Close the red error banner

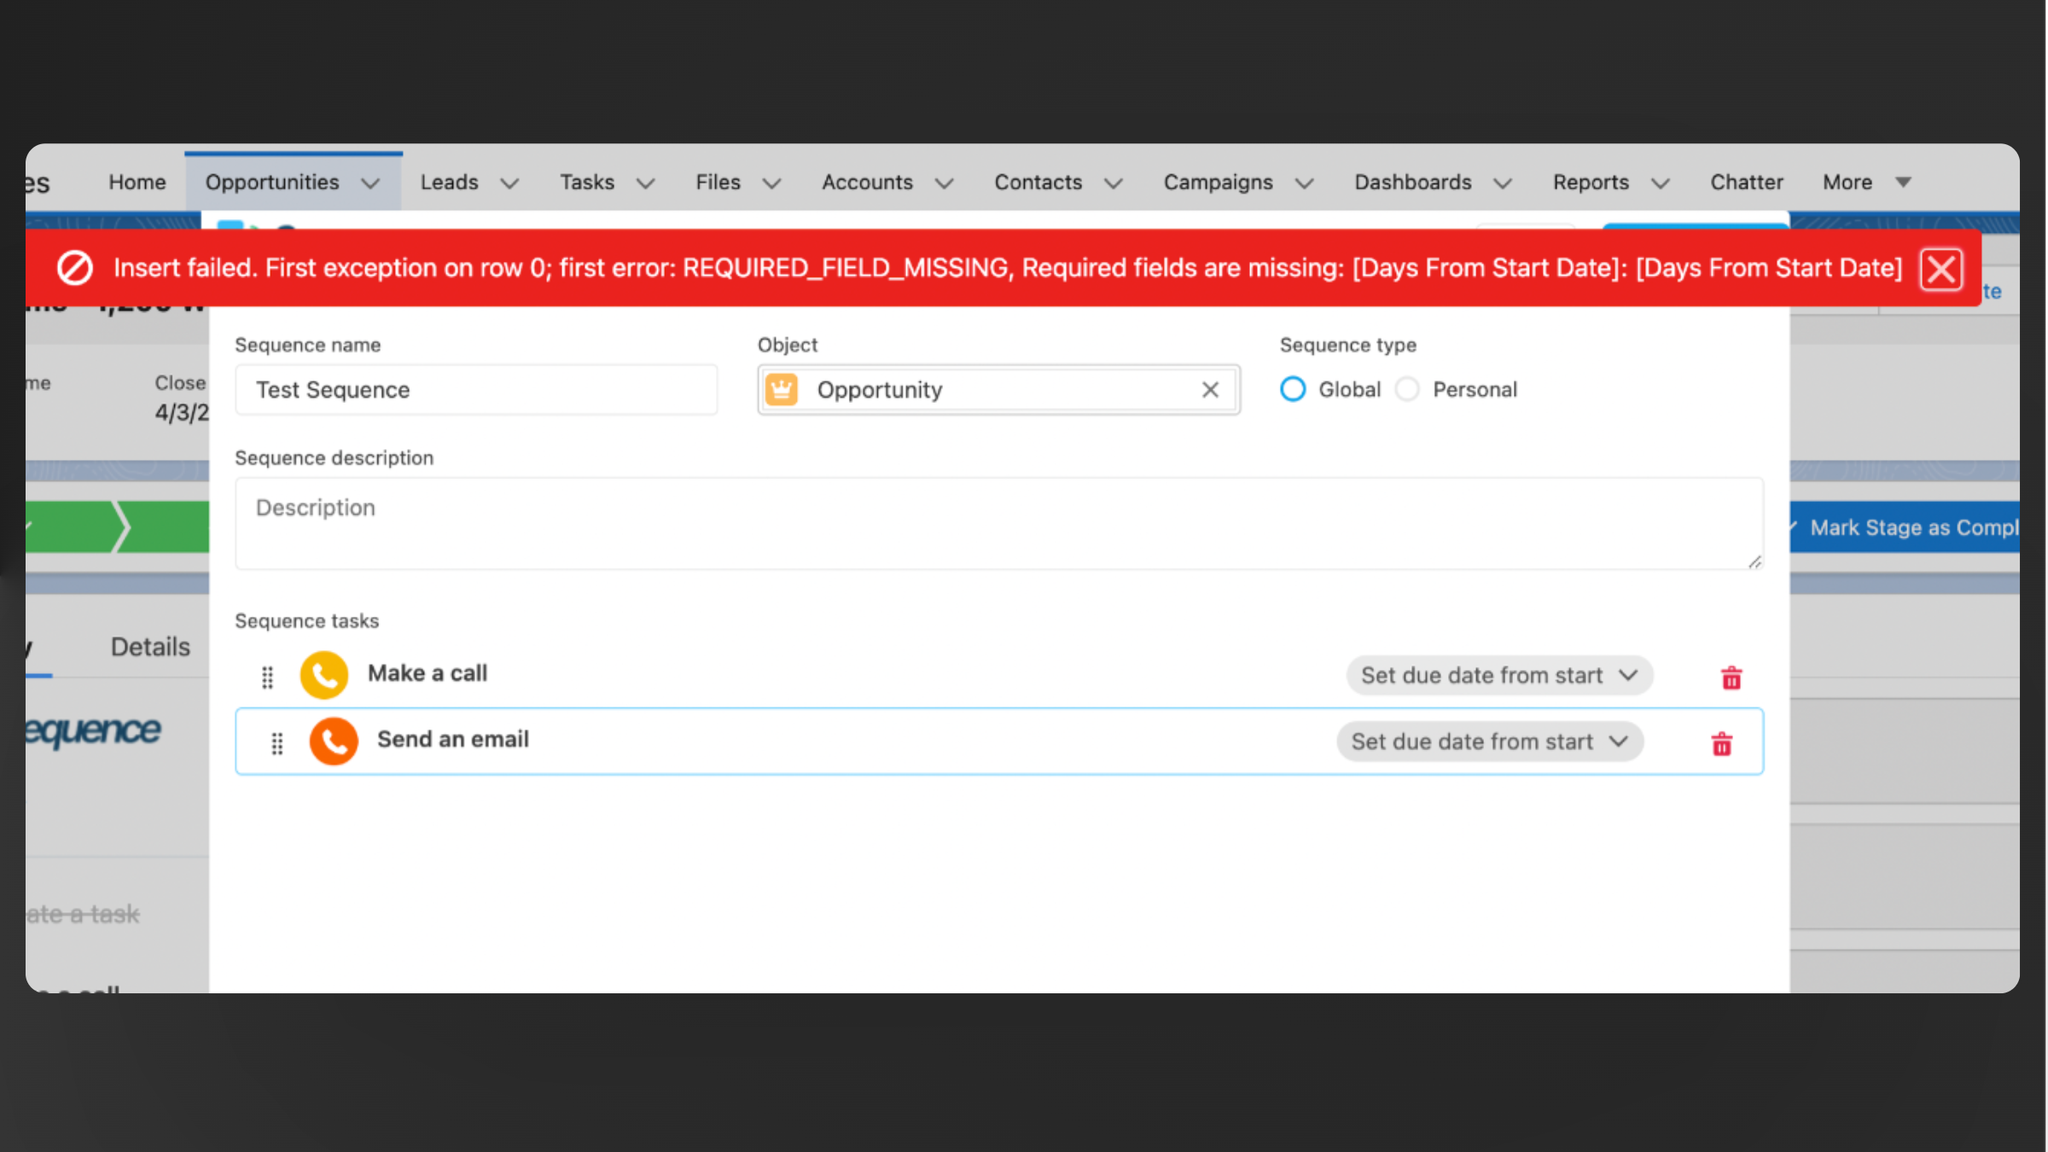[x=1941, y=269]
